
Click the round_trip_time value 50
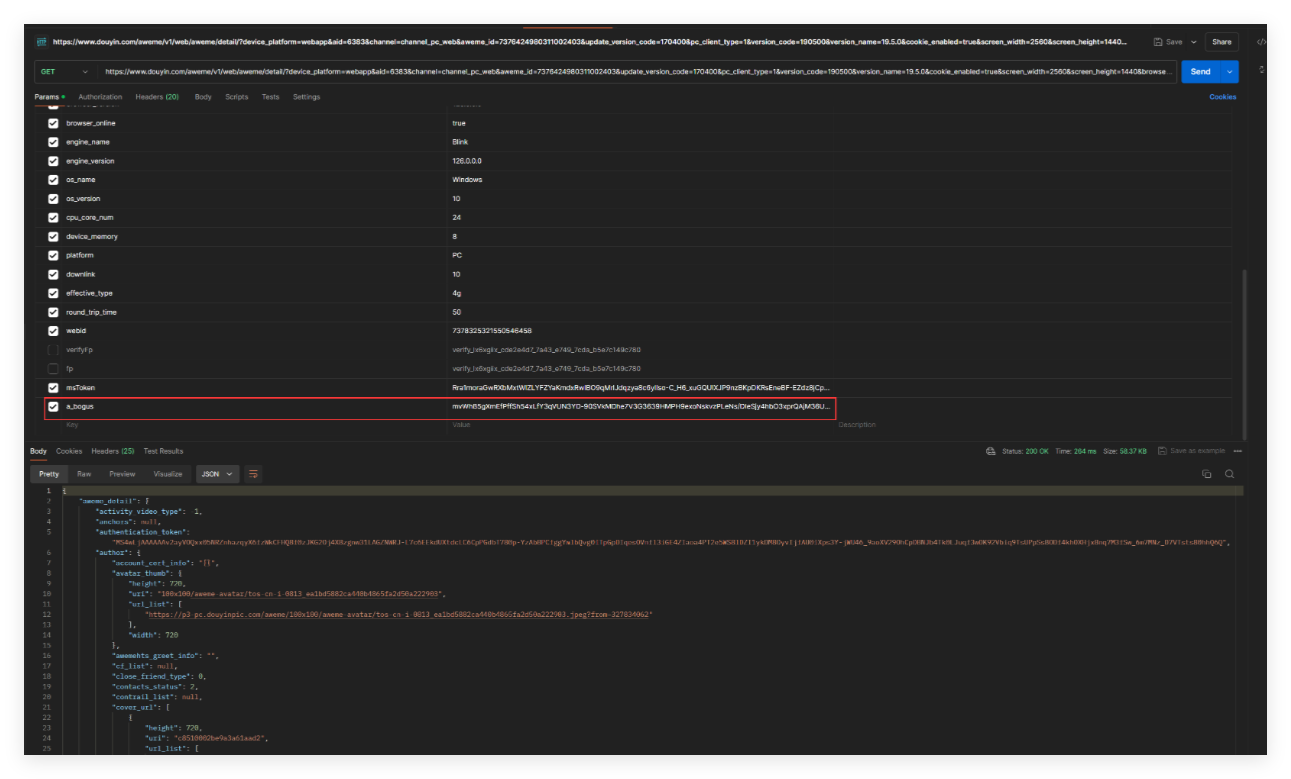click(x=456, y=312)
